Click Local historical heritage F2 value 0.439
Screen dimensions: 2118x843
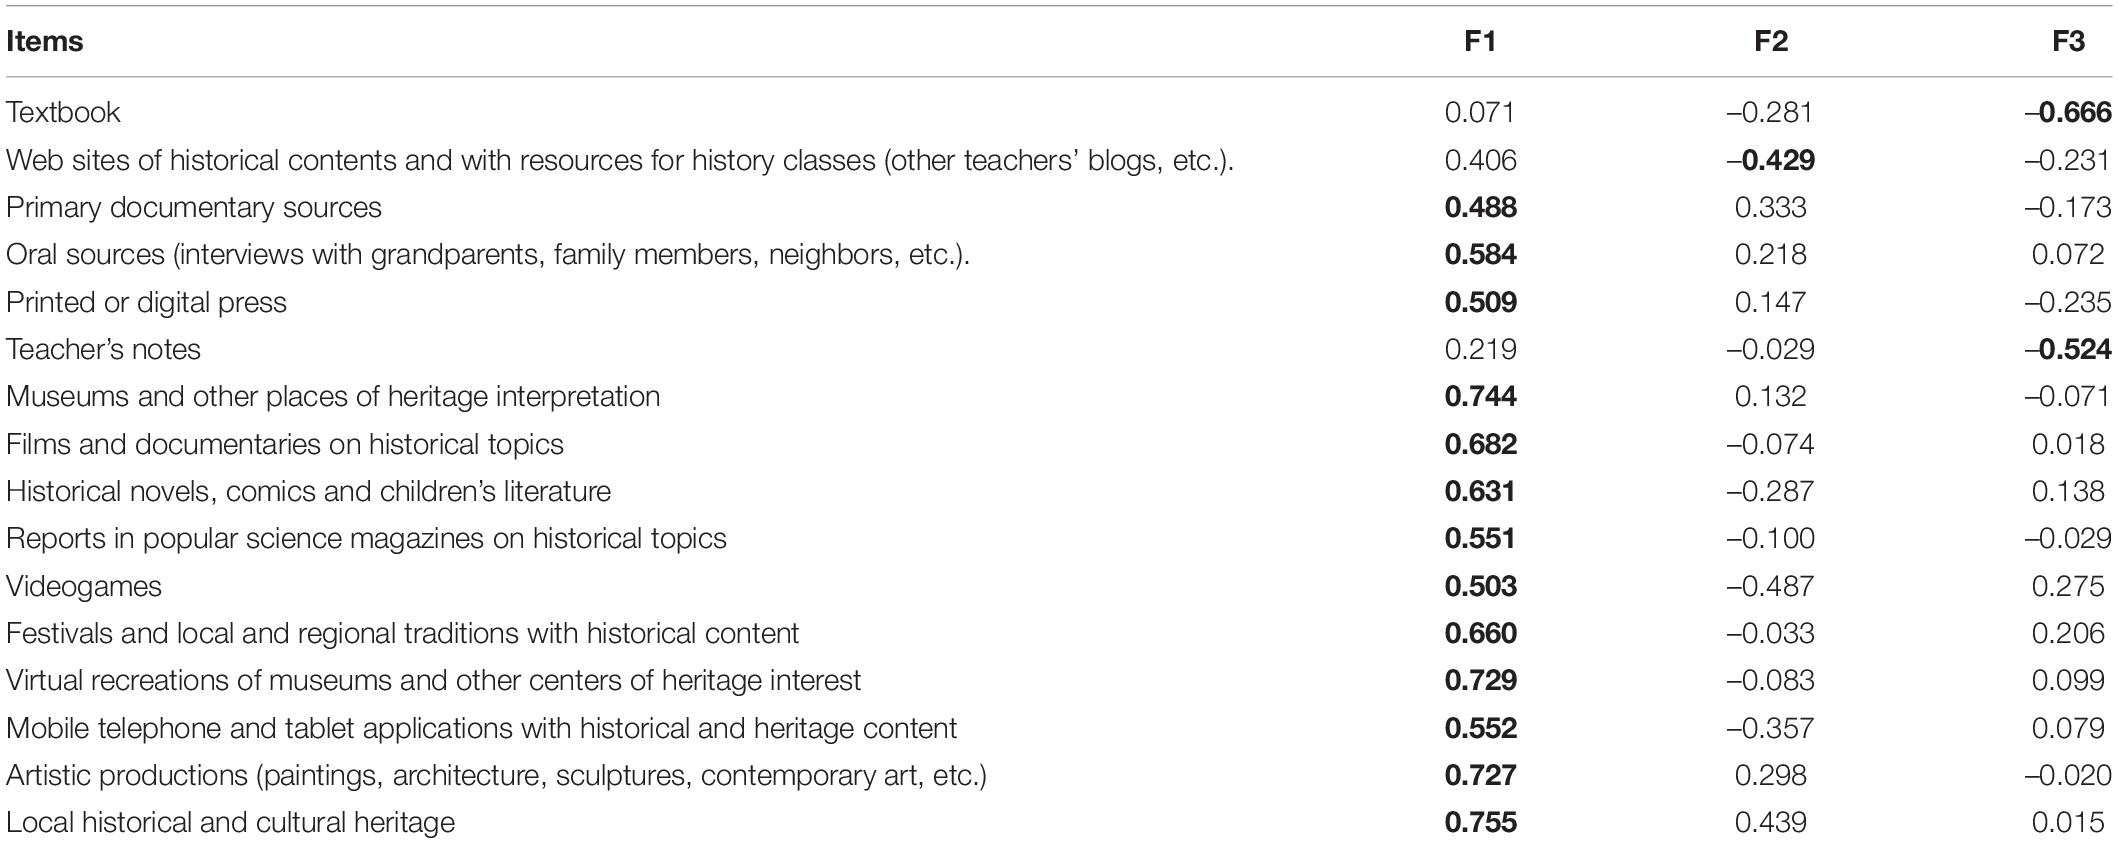[x=1770, y=822]
